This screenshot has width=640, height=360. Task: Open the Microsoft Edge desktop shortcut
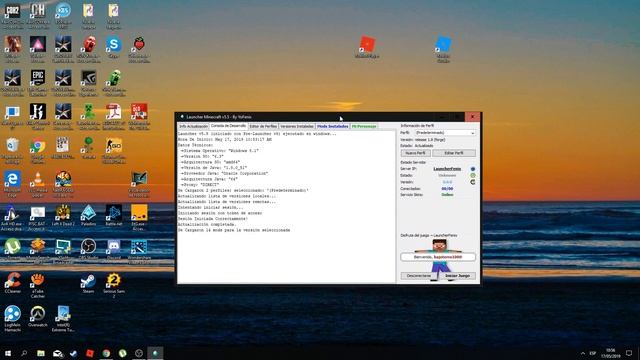[13, 184]
